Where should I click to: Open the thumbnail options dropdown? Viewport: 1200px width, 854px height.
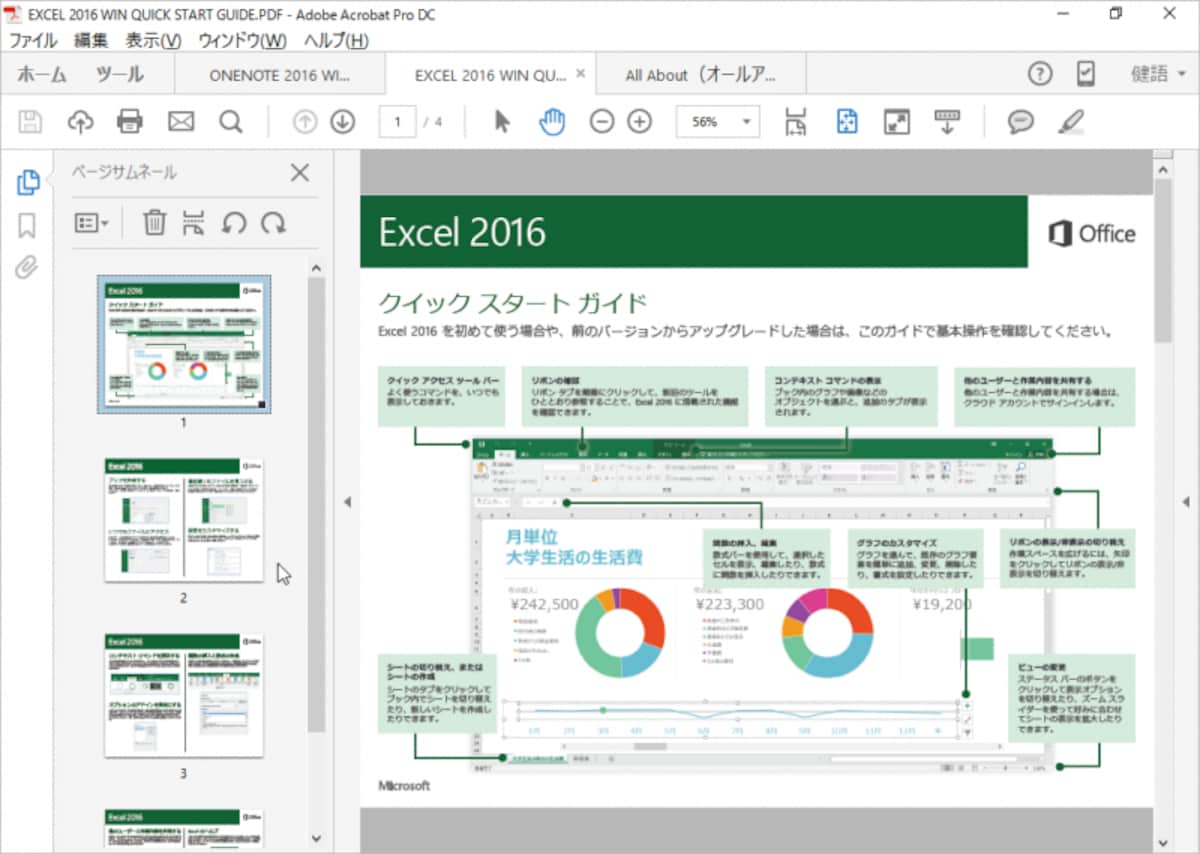pyautogui.click(x=92, y=223)
